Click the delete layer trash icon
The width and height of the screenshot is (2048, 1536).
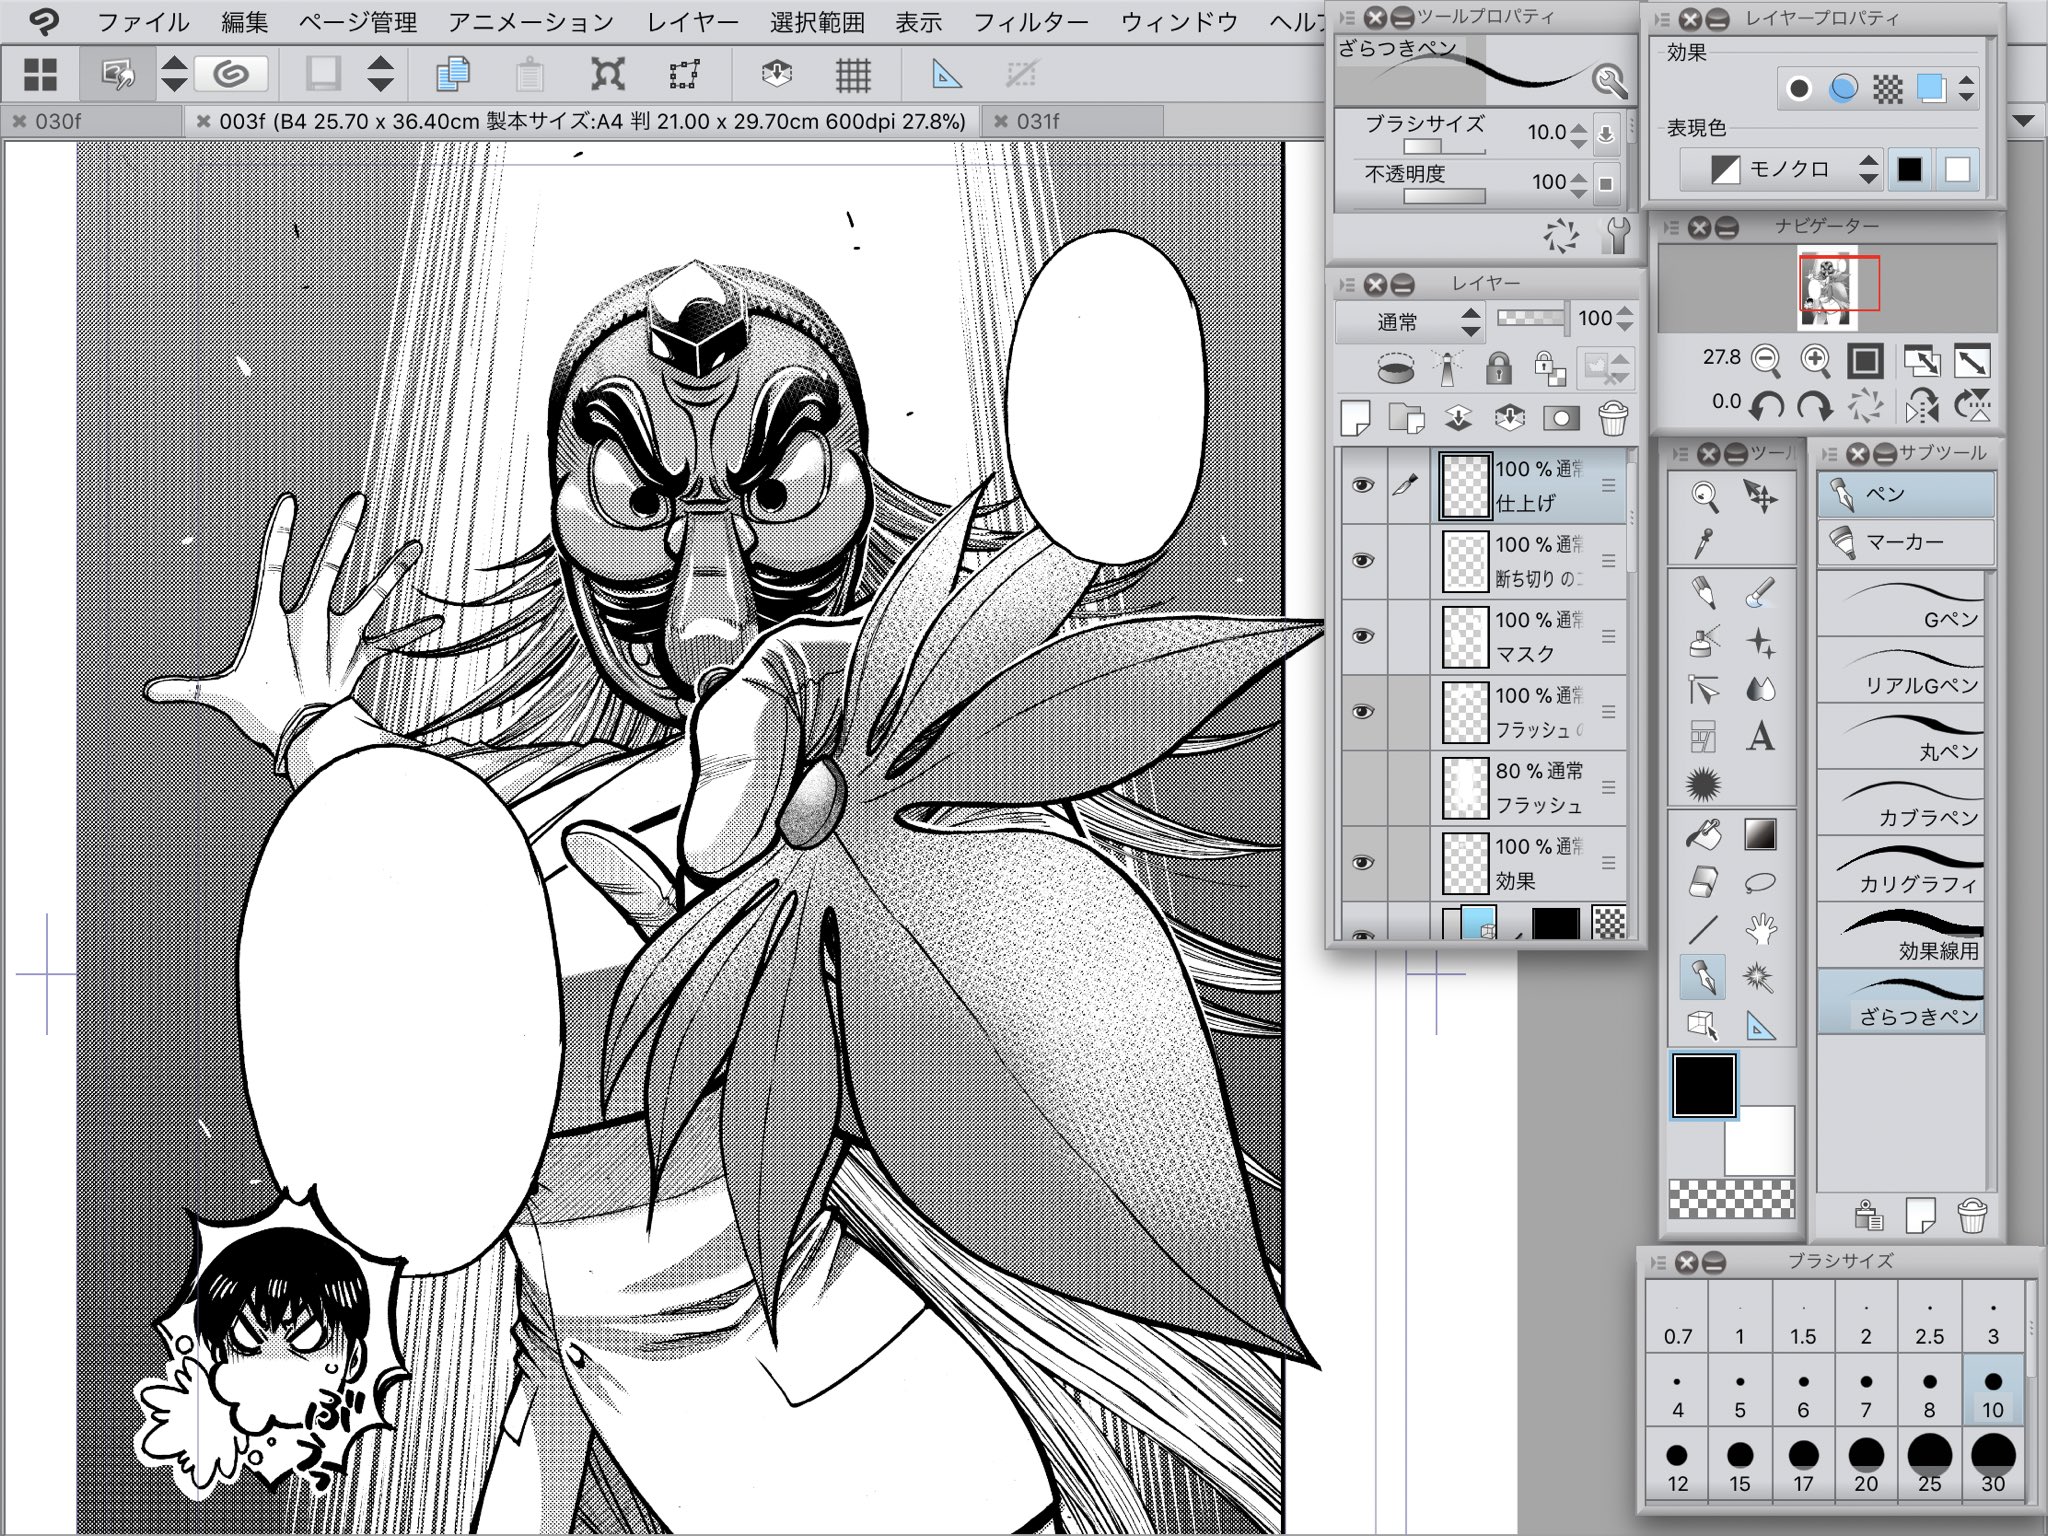pos(1612,418)
